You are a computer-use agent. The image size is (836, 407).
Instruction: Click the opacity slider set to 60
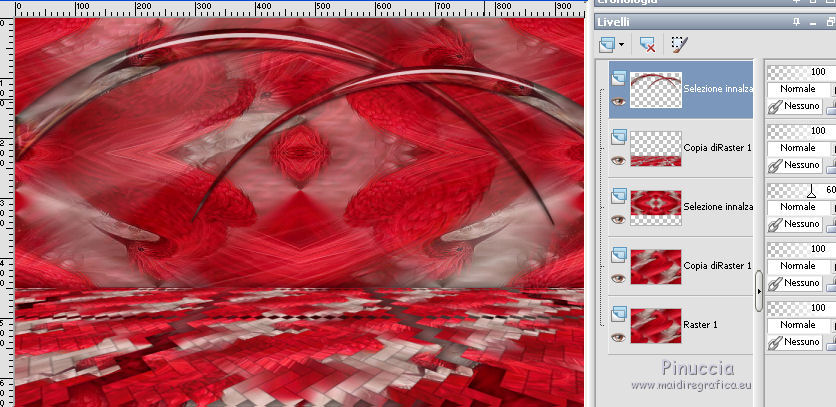(x=800, y=190)
